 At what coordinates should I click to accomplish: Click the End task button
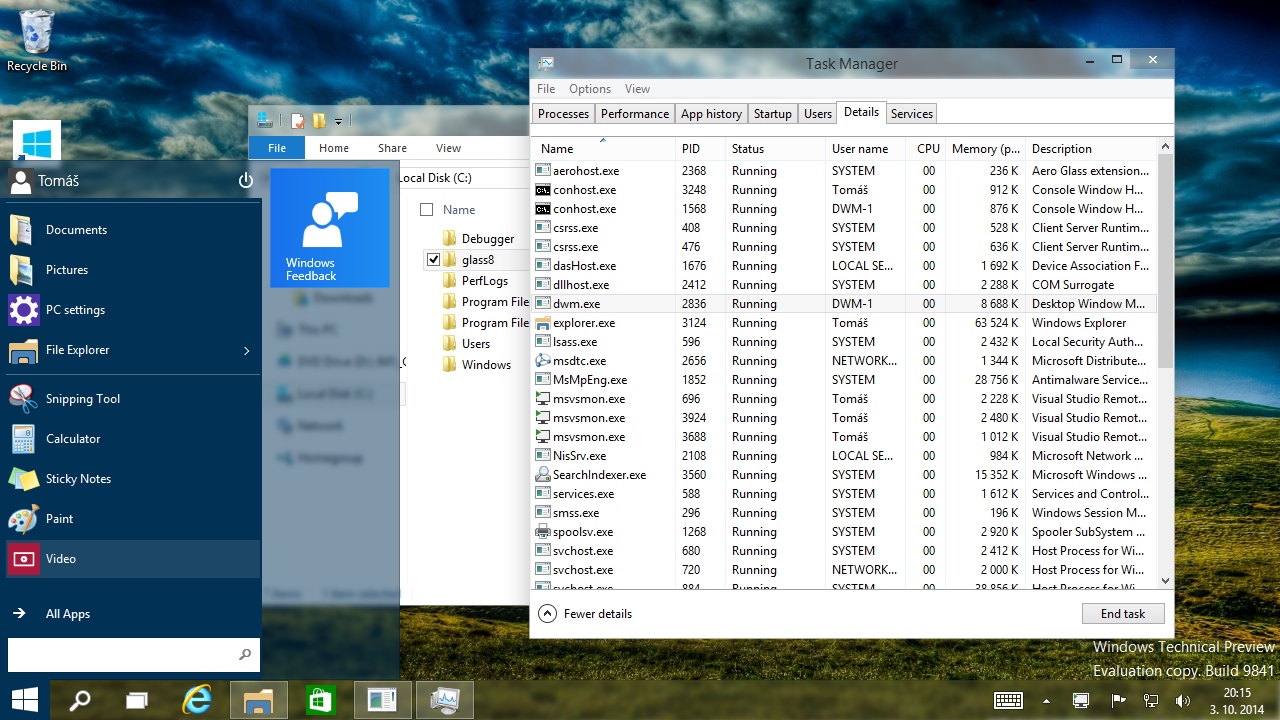pos(1122,613)
